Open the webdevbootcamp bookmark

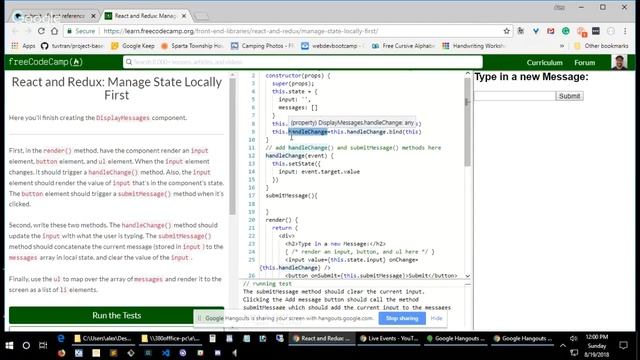333,46
